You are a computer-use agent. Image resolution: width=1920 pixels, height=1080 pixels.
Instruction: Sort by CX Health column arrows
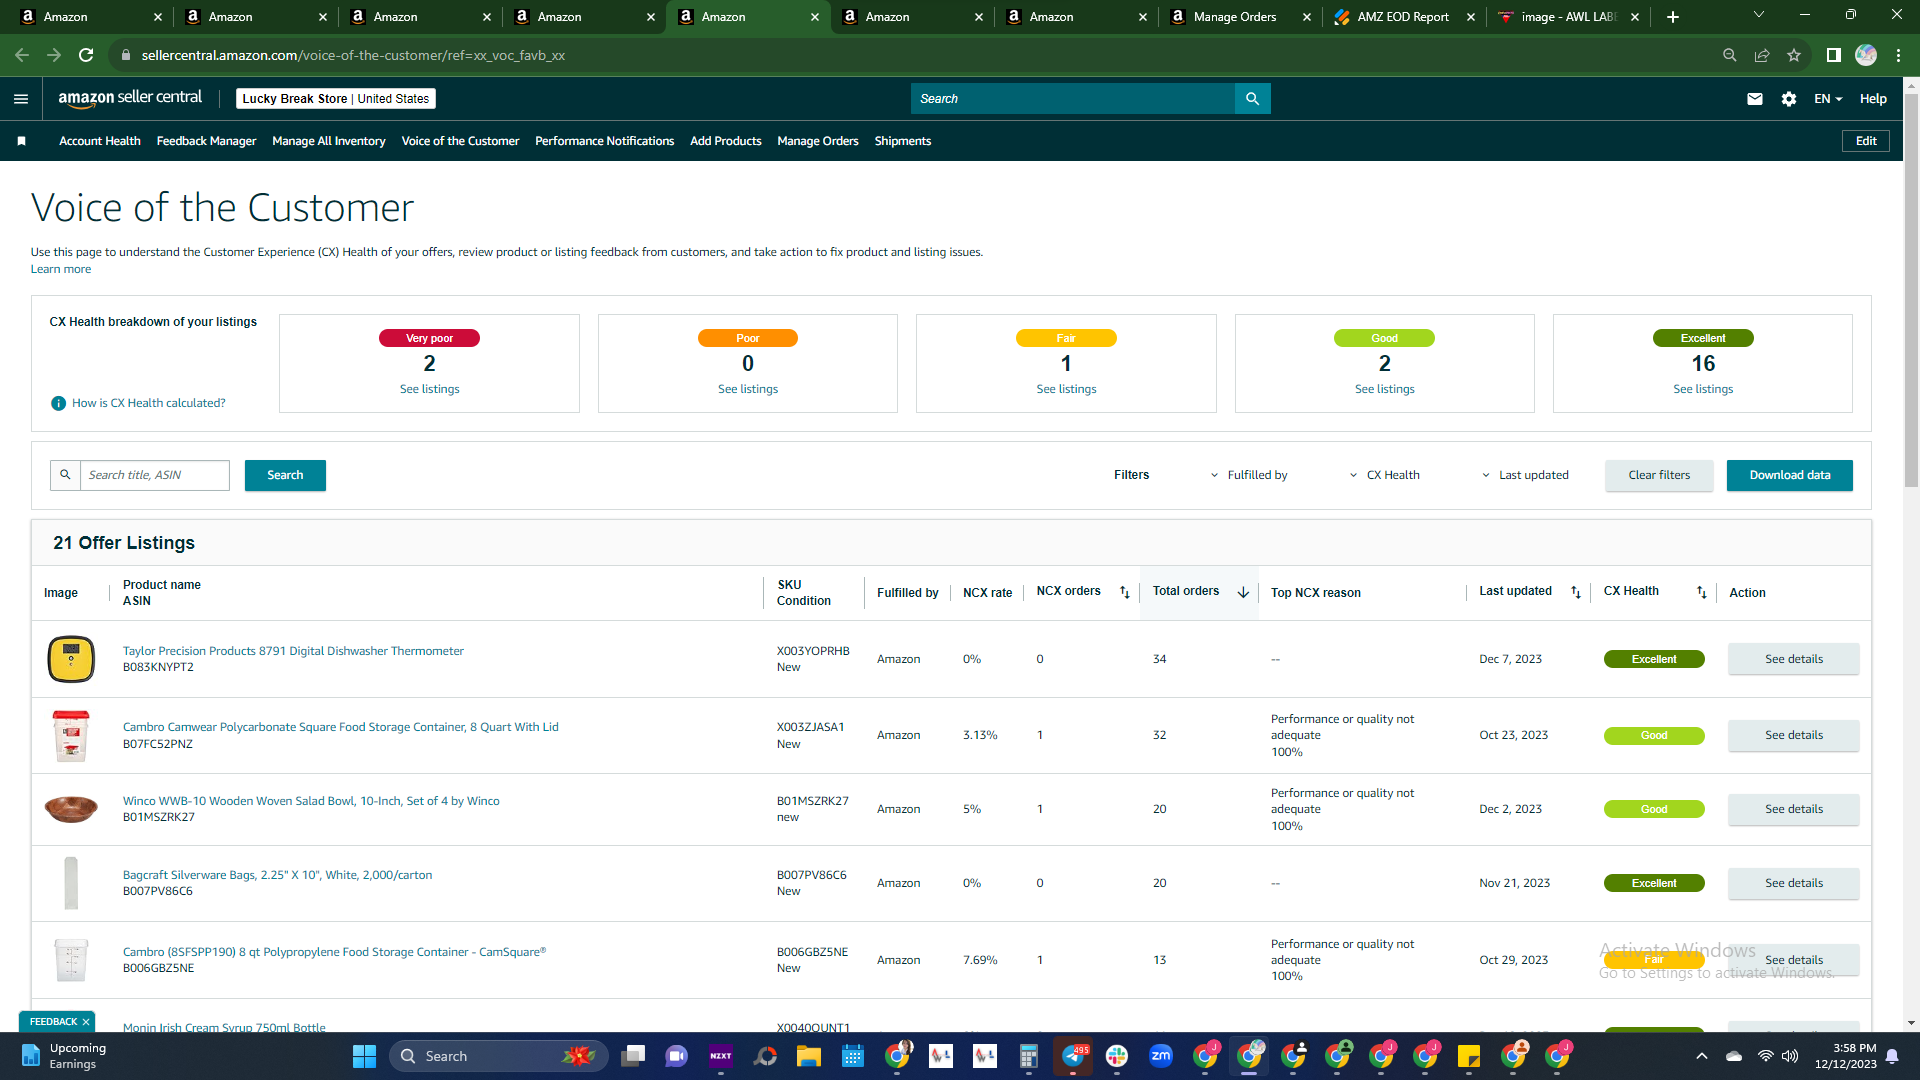point(1702,593)
